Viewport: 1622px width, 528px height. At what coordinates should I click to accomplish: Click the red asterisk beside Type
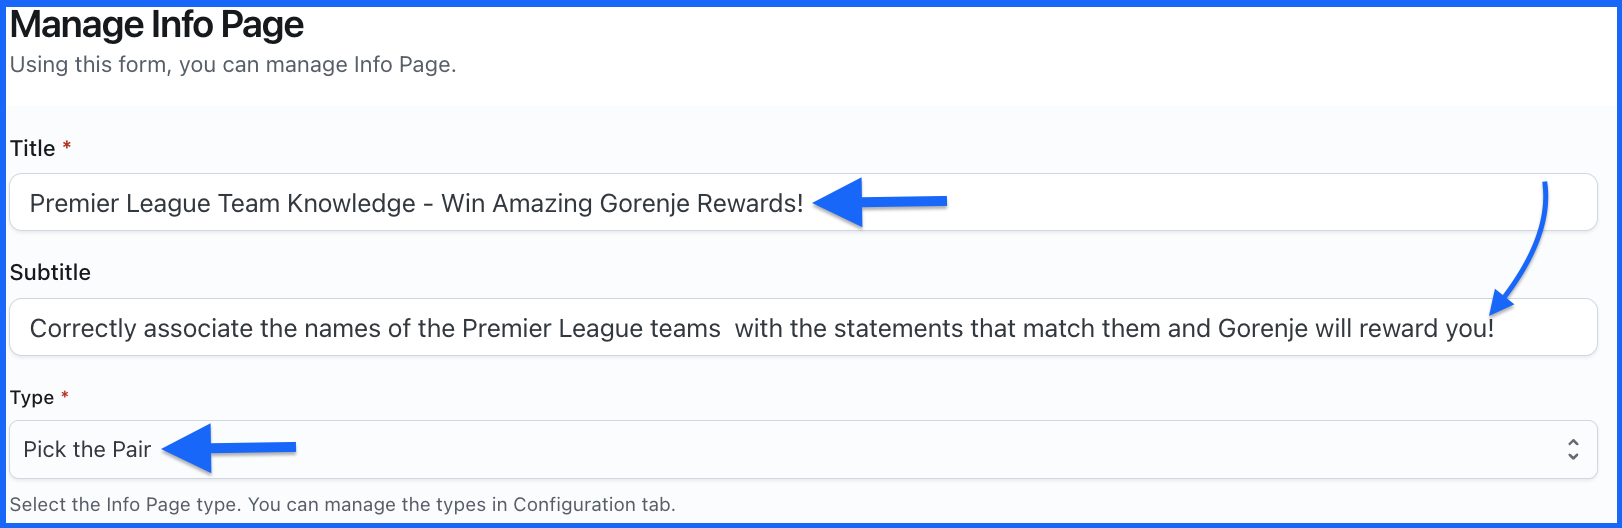coord(65,396)
